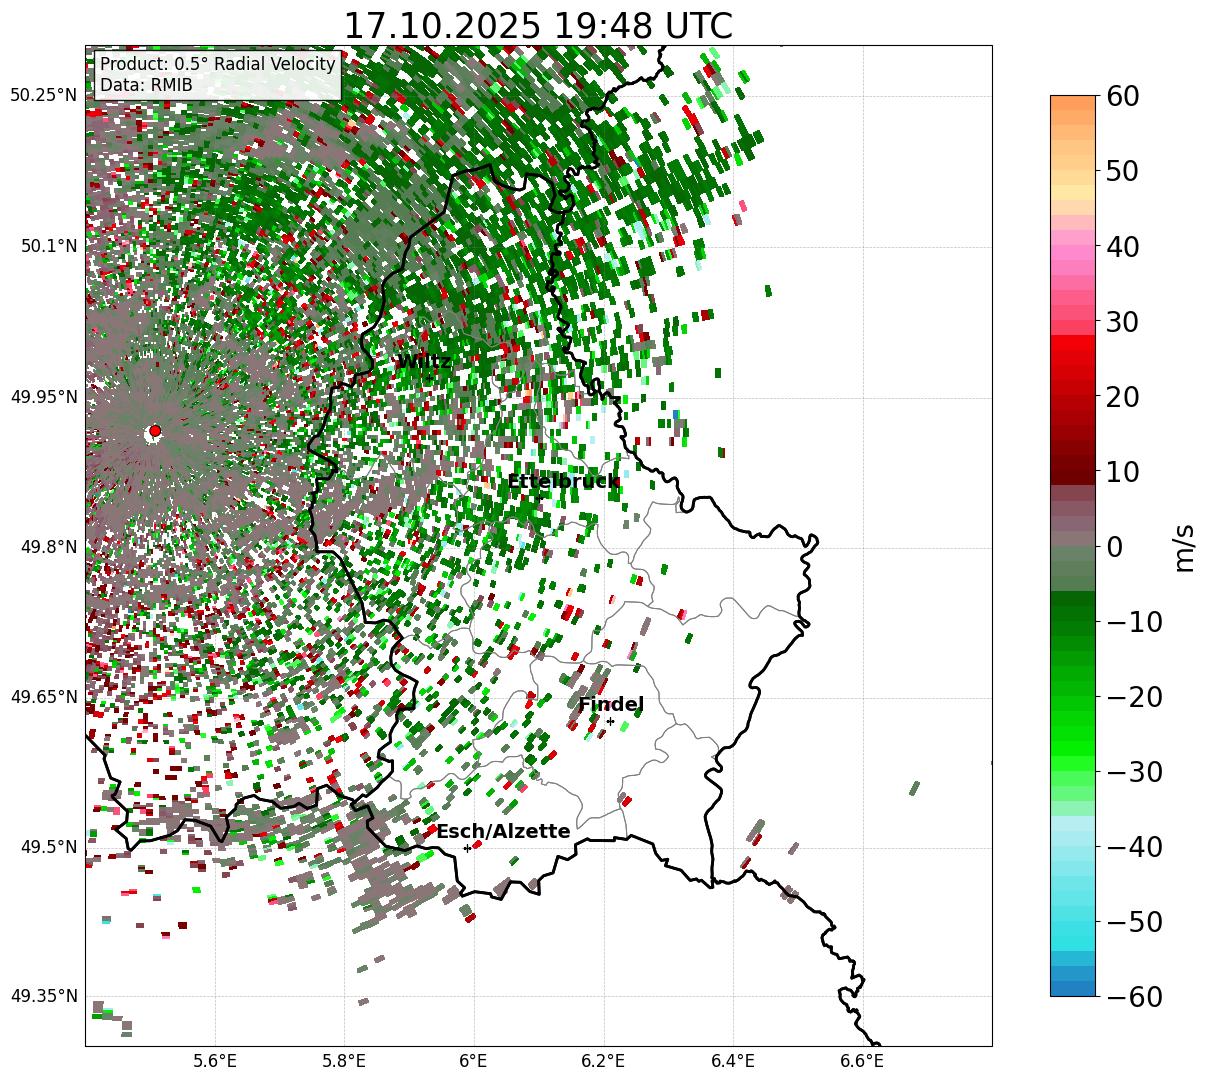
Task: Click the colorbar 0 tick label
Action: 1114,546
